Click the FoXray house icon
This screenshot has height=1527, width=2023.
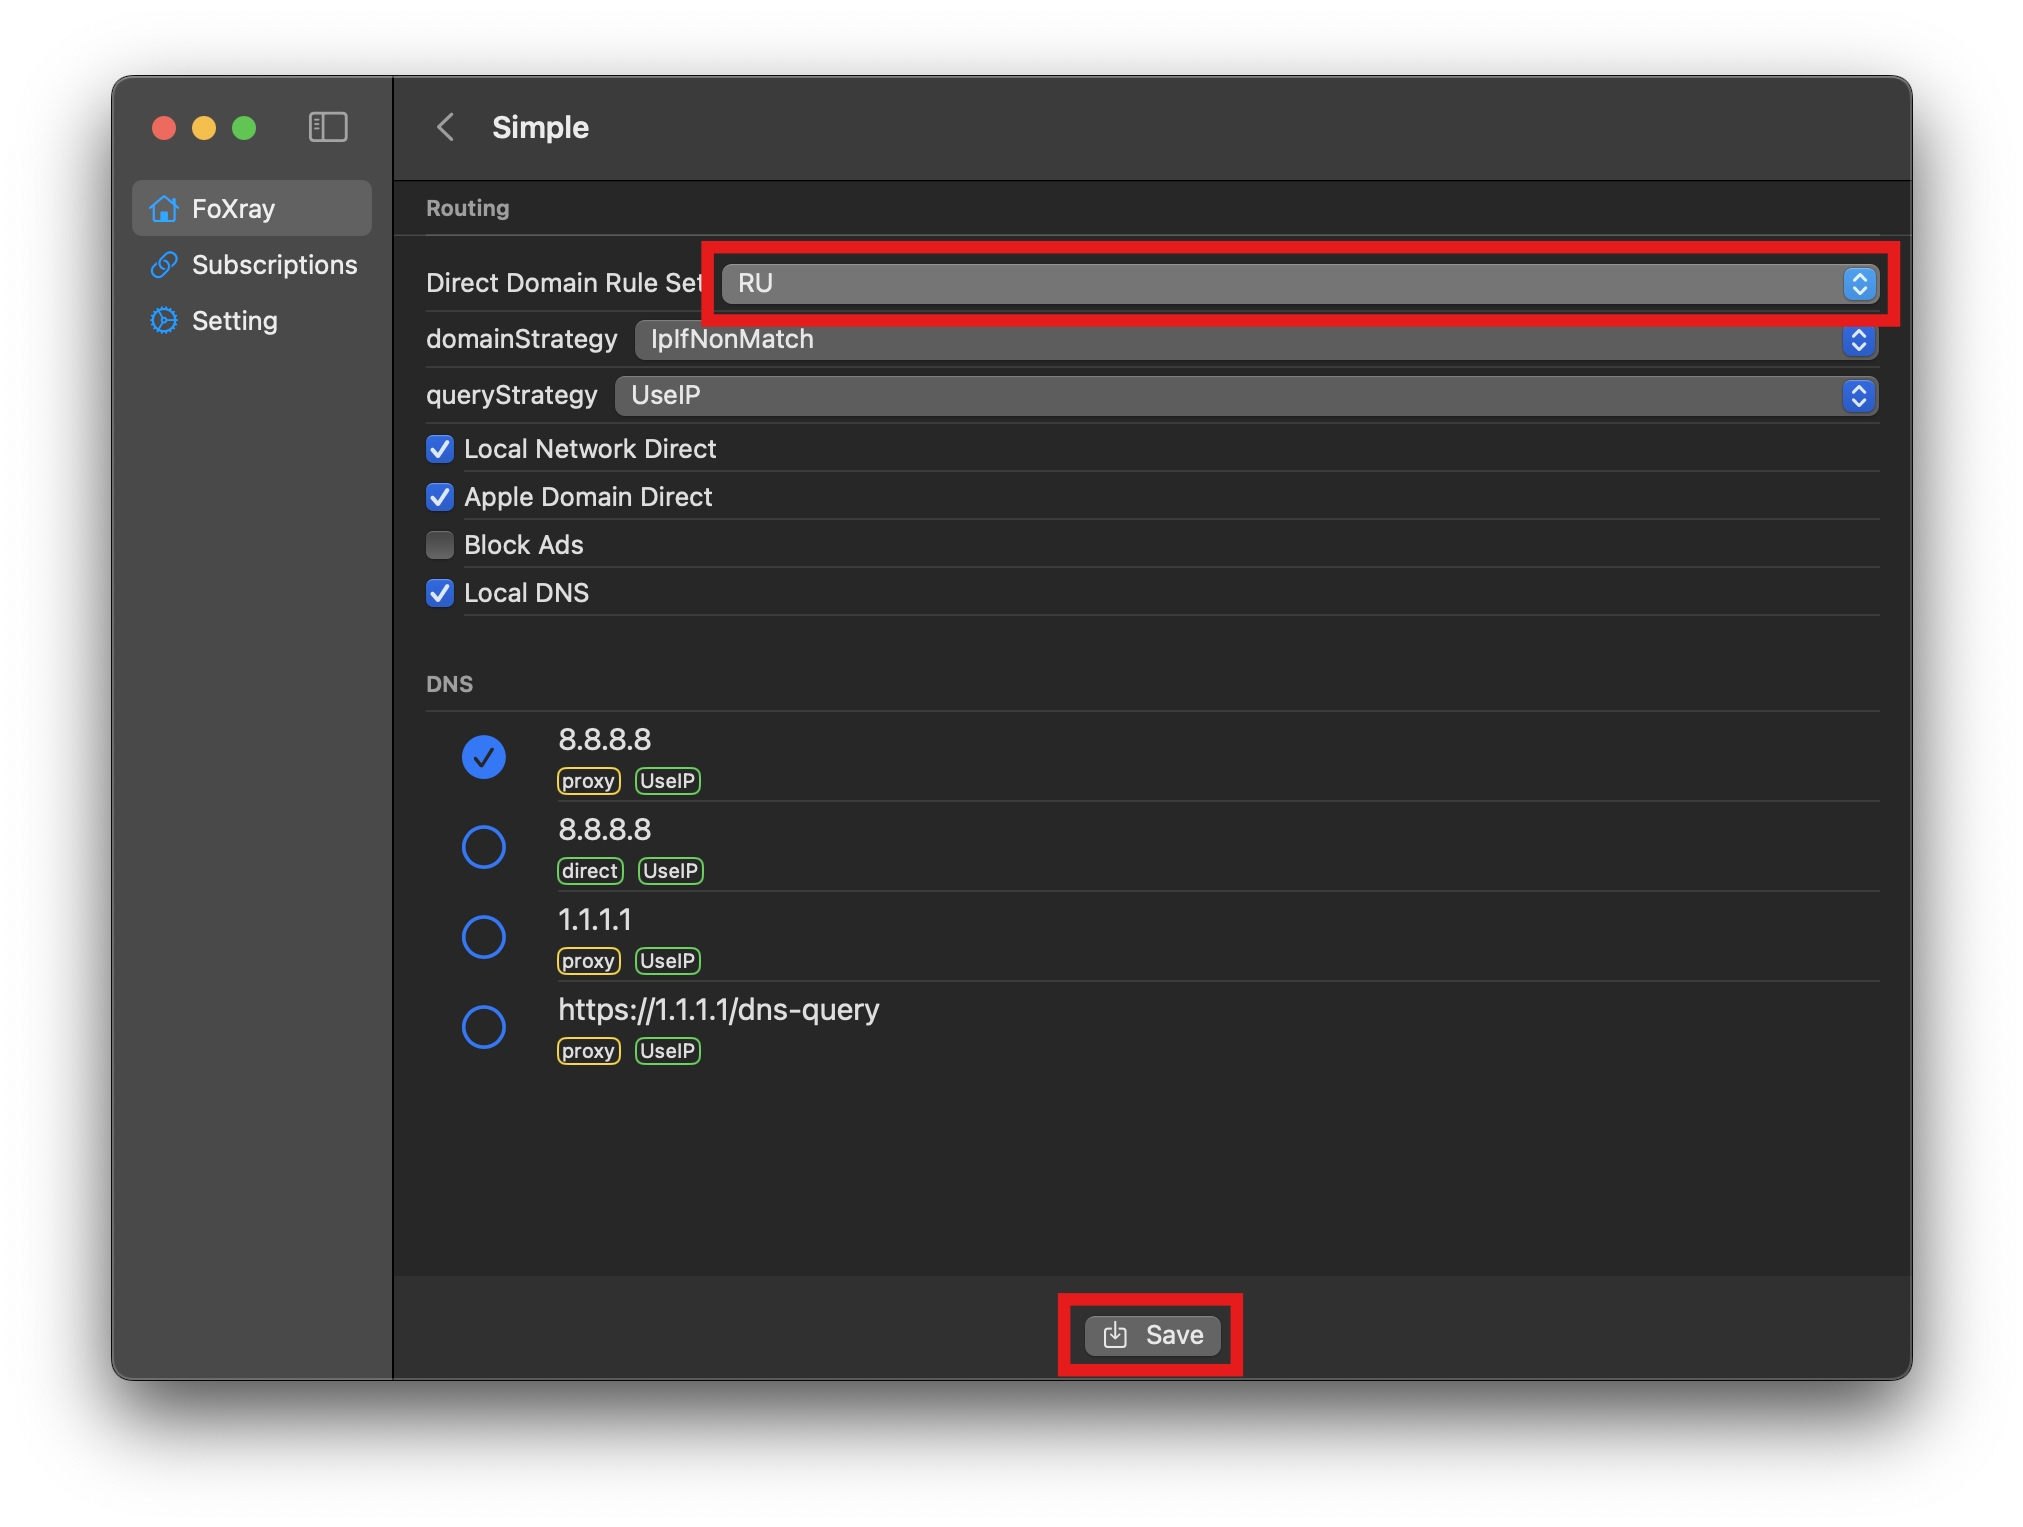(x=164, y=209)
